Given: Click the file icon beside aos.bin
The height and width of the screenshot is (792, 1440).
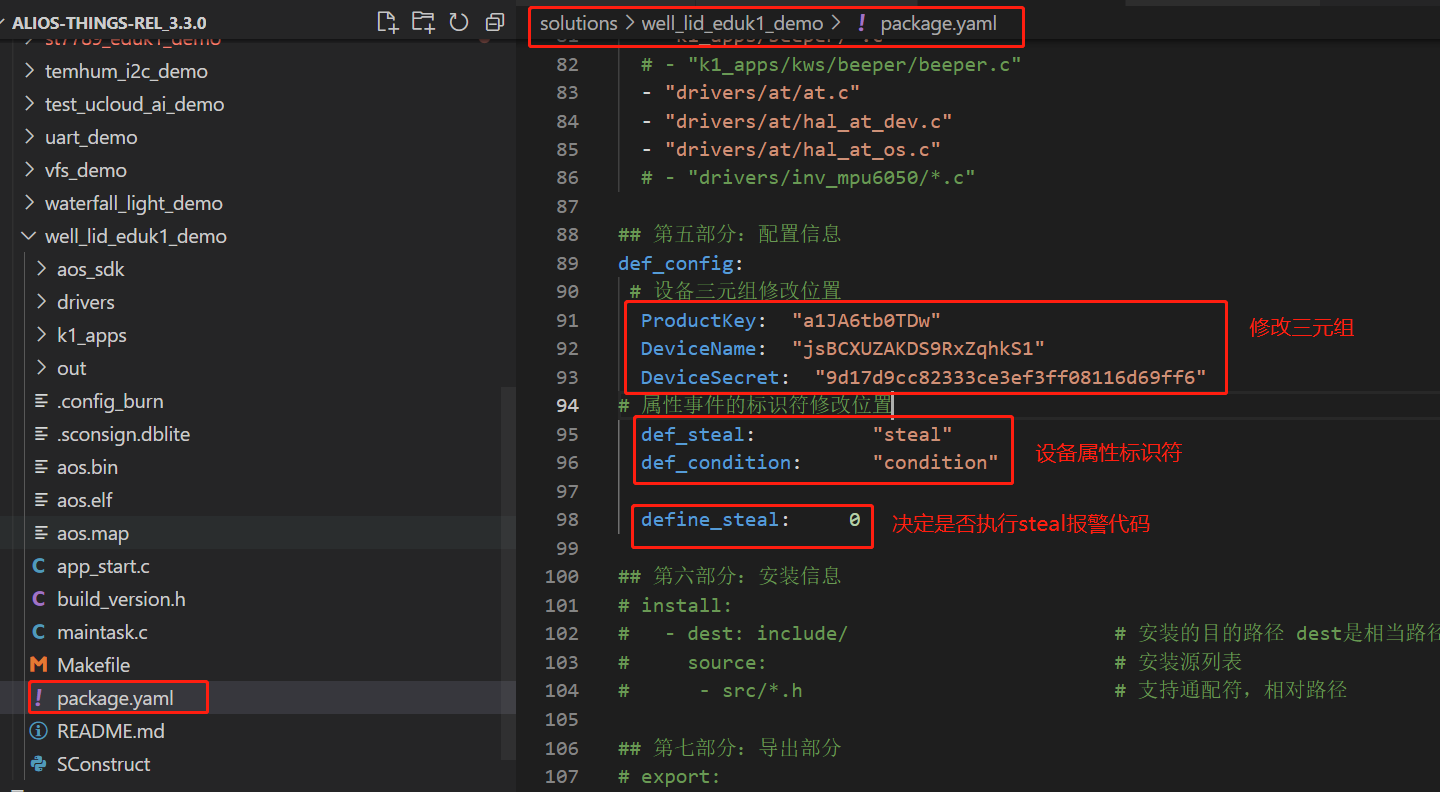Looking at the screenshot, I should coord(41,467).
